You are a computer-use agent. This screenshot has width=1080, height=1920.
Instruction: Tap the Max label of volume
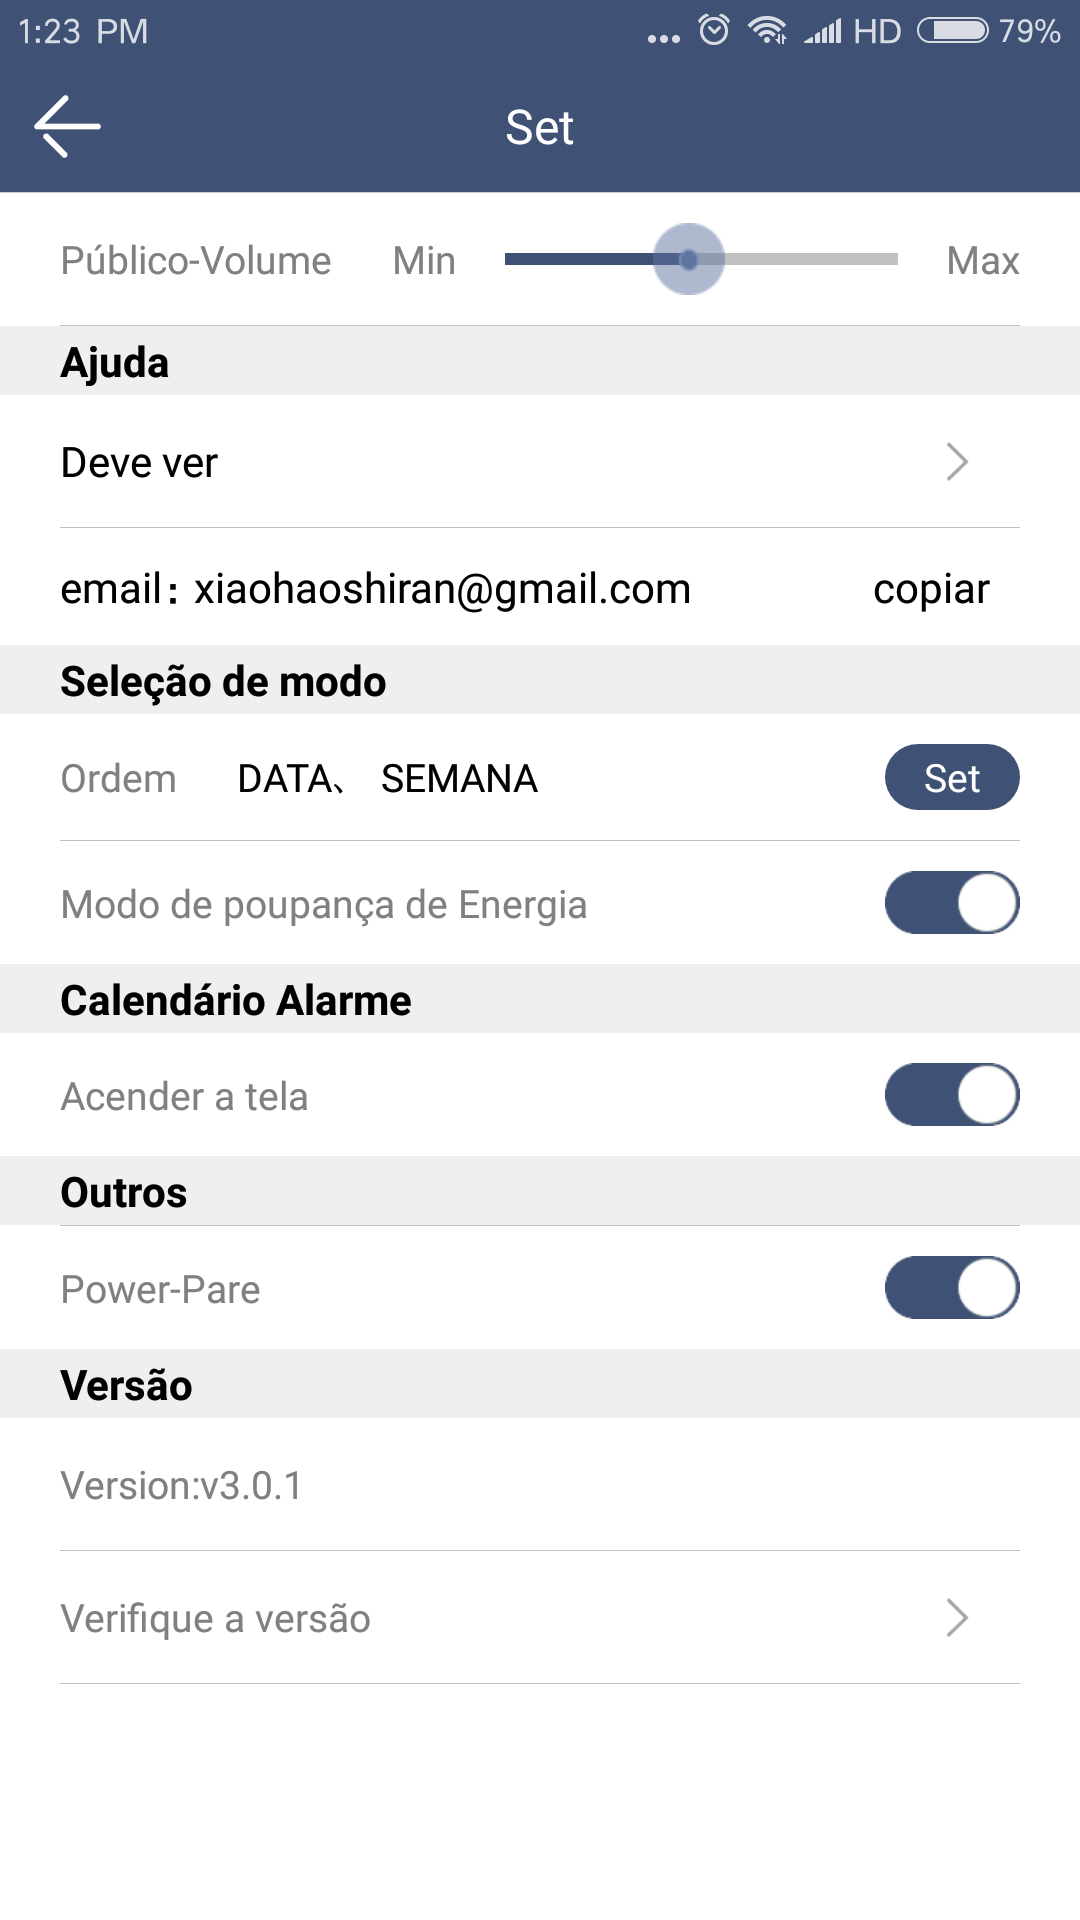click(x=983, y=261)
